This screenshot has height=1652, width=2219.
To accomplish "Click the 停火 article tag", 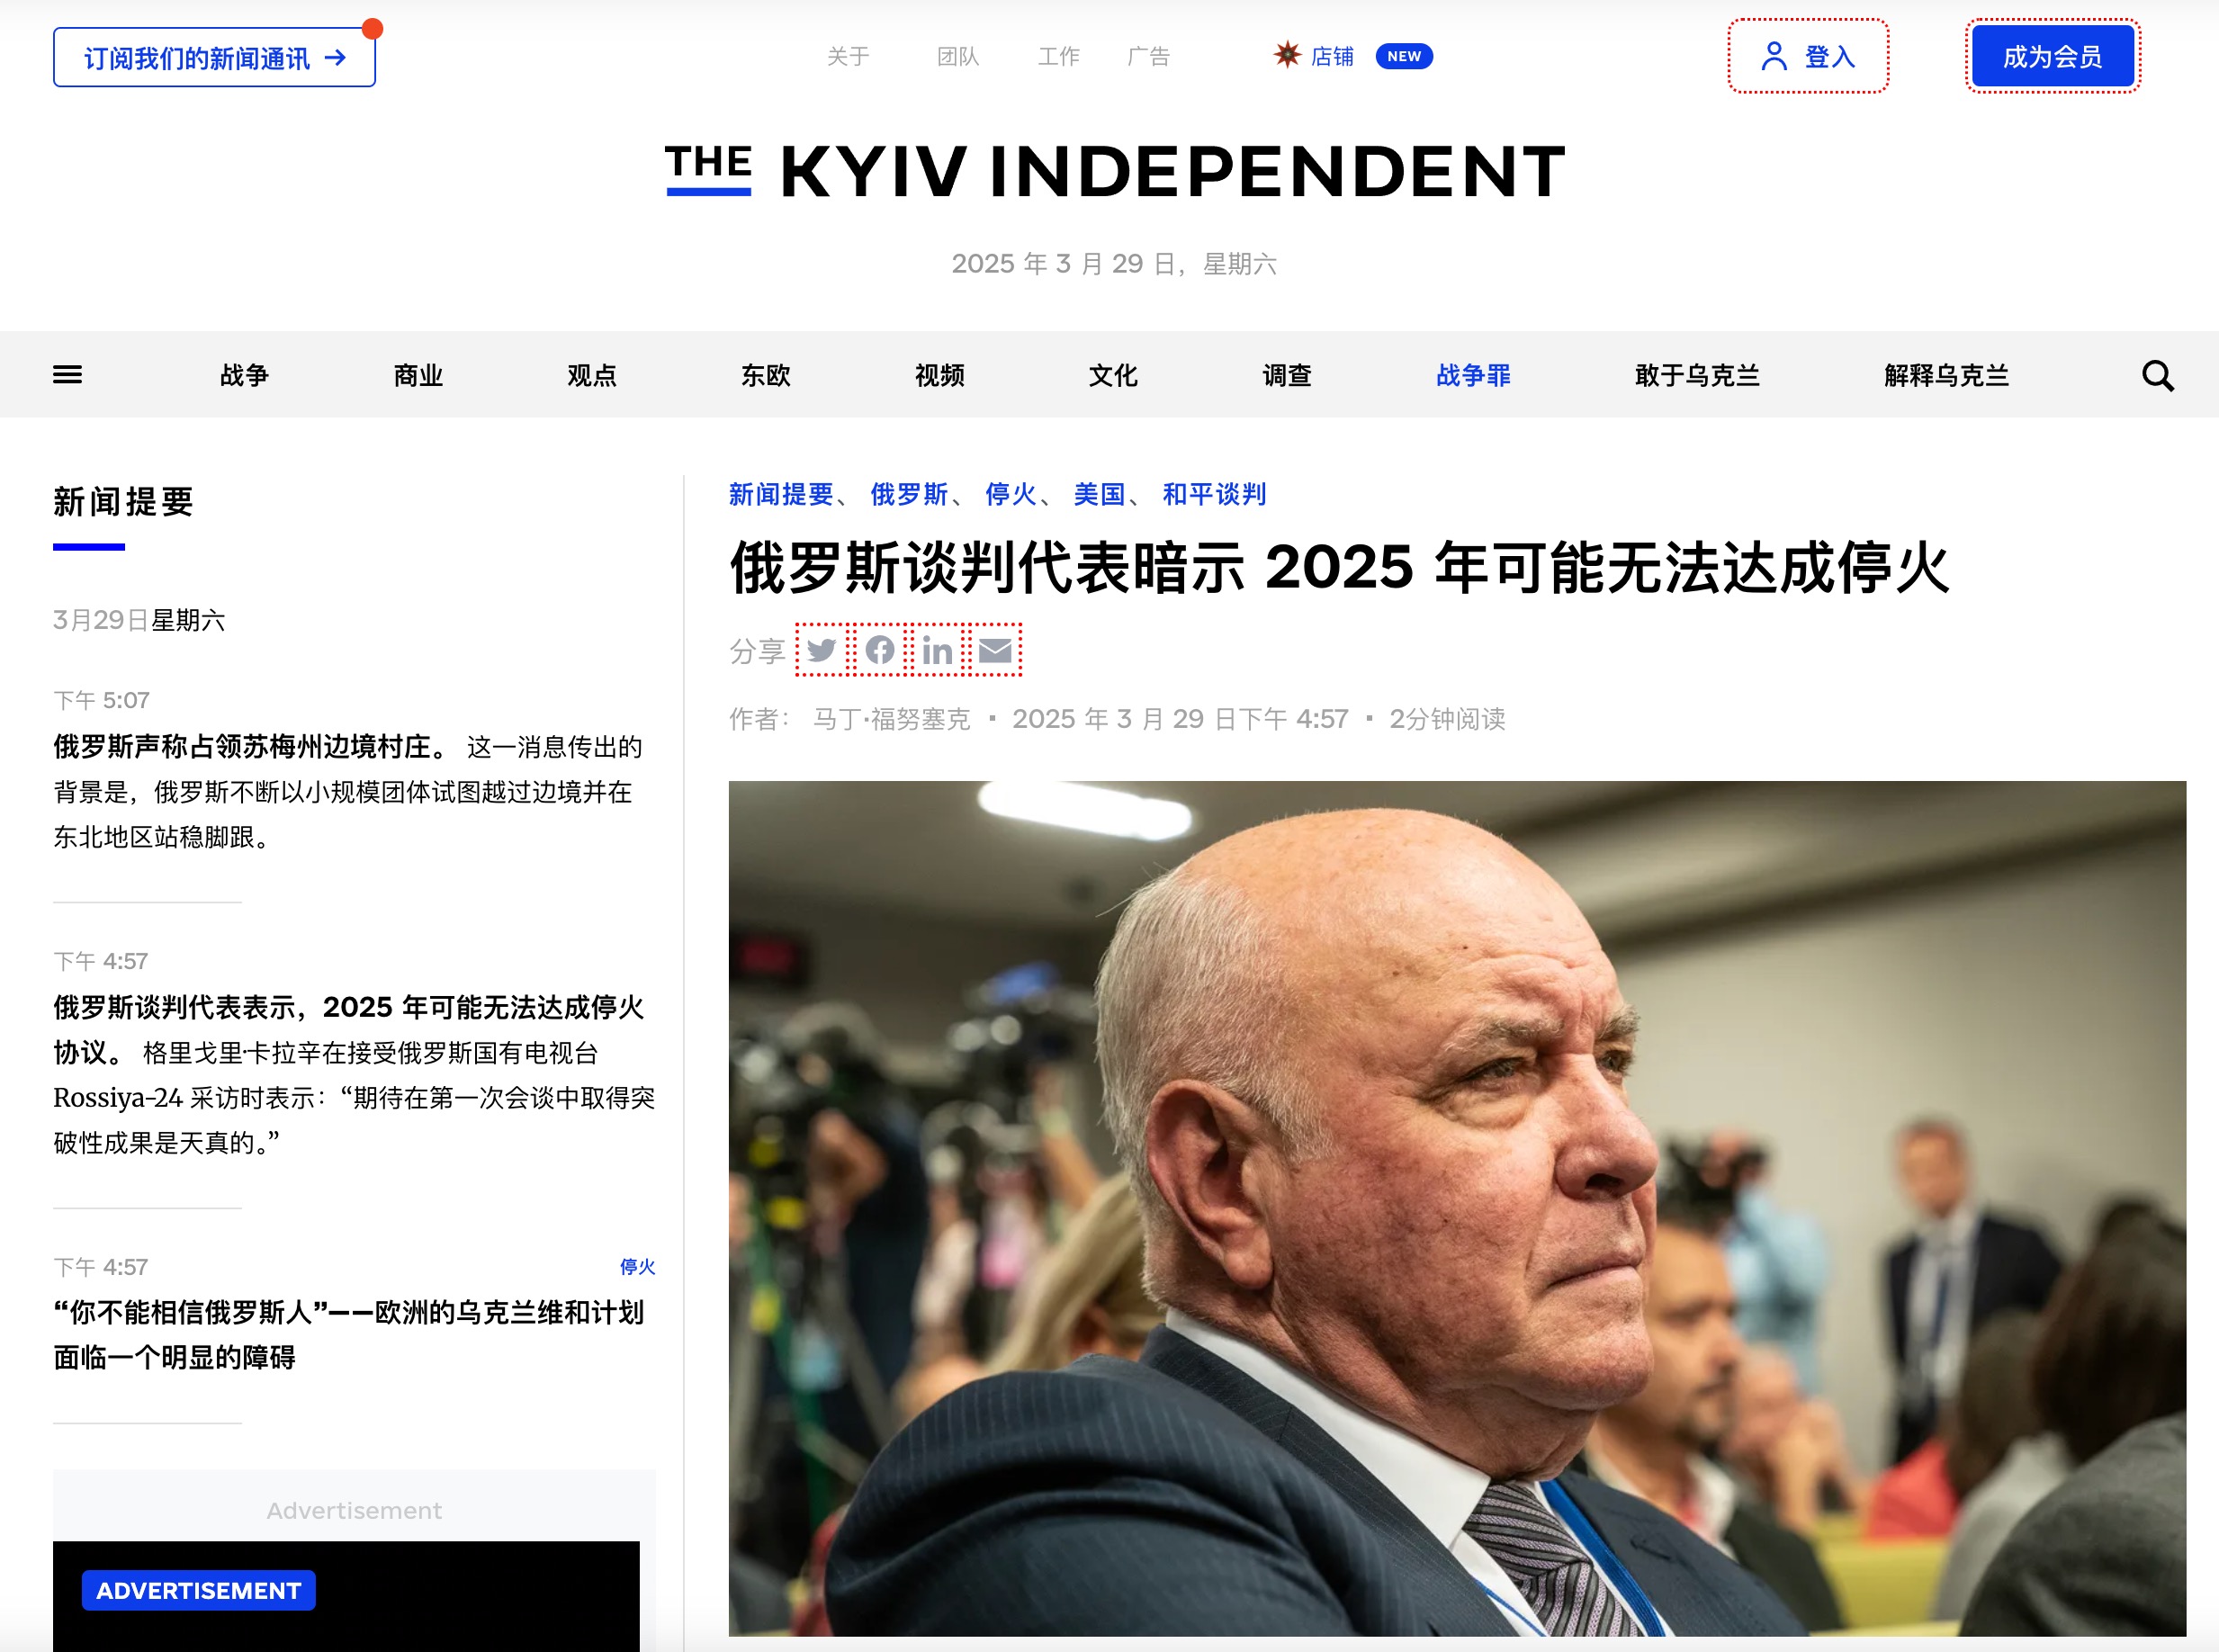I will (x=1010, y=494).
